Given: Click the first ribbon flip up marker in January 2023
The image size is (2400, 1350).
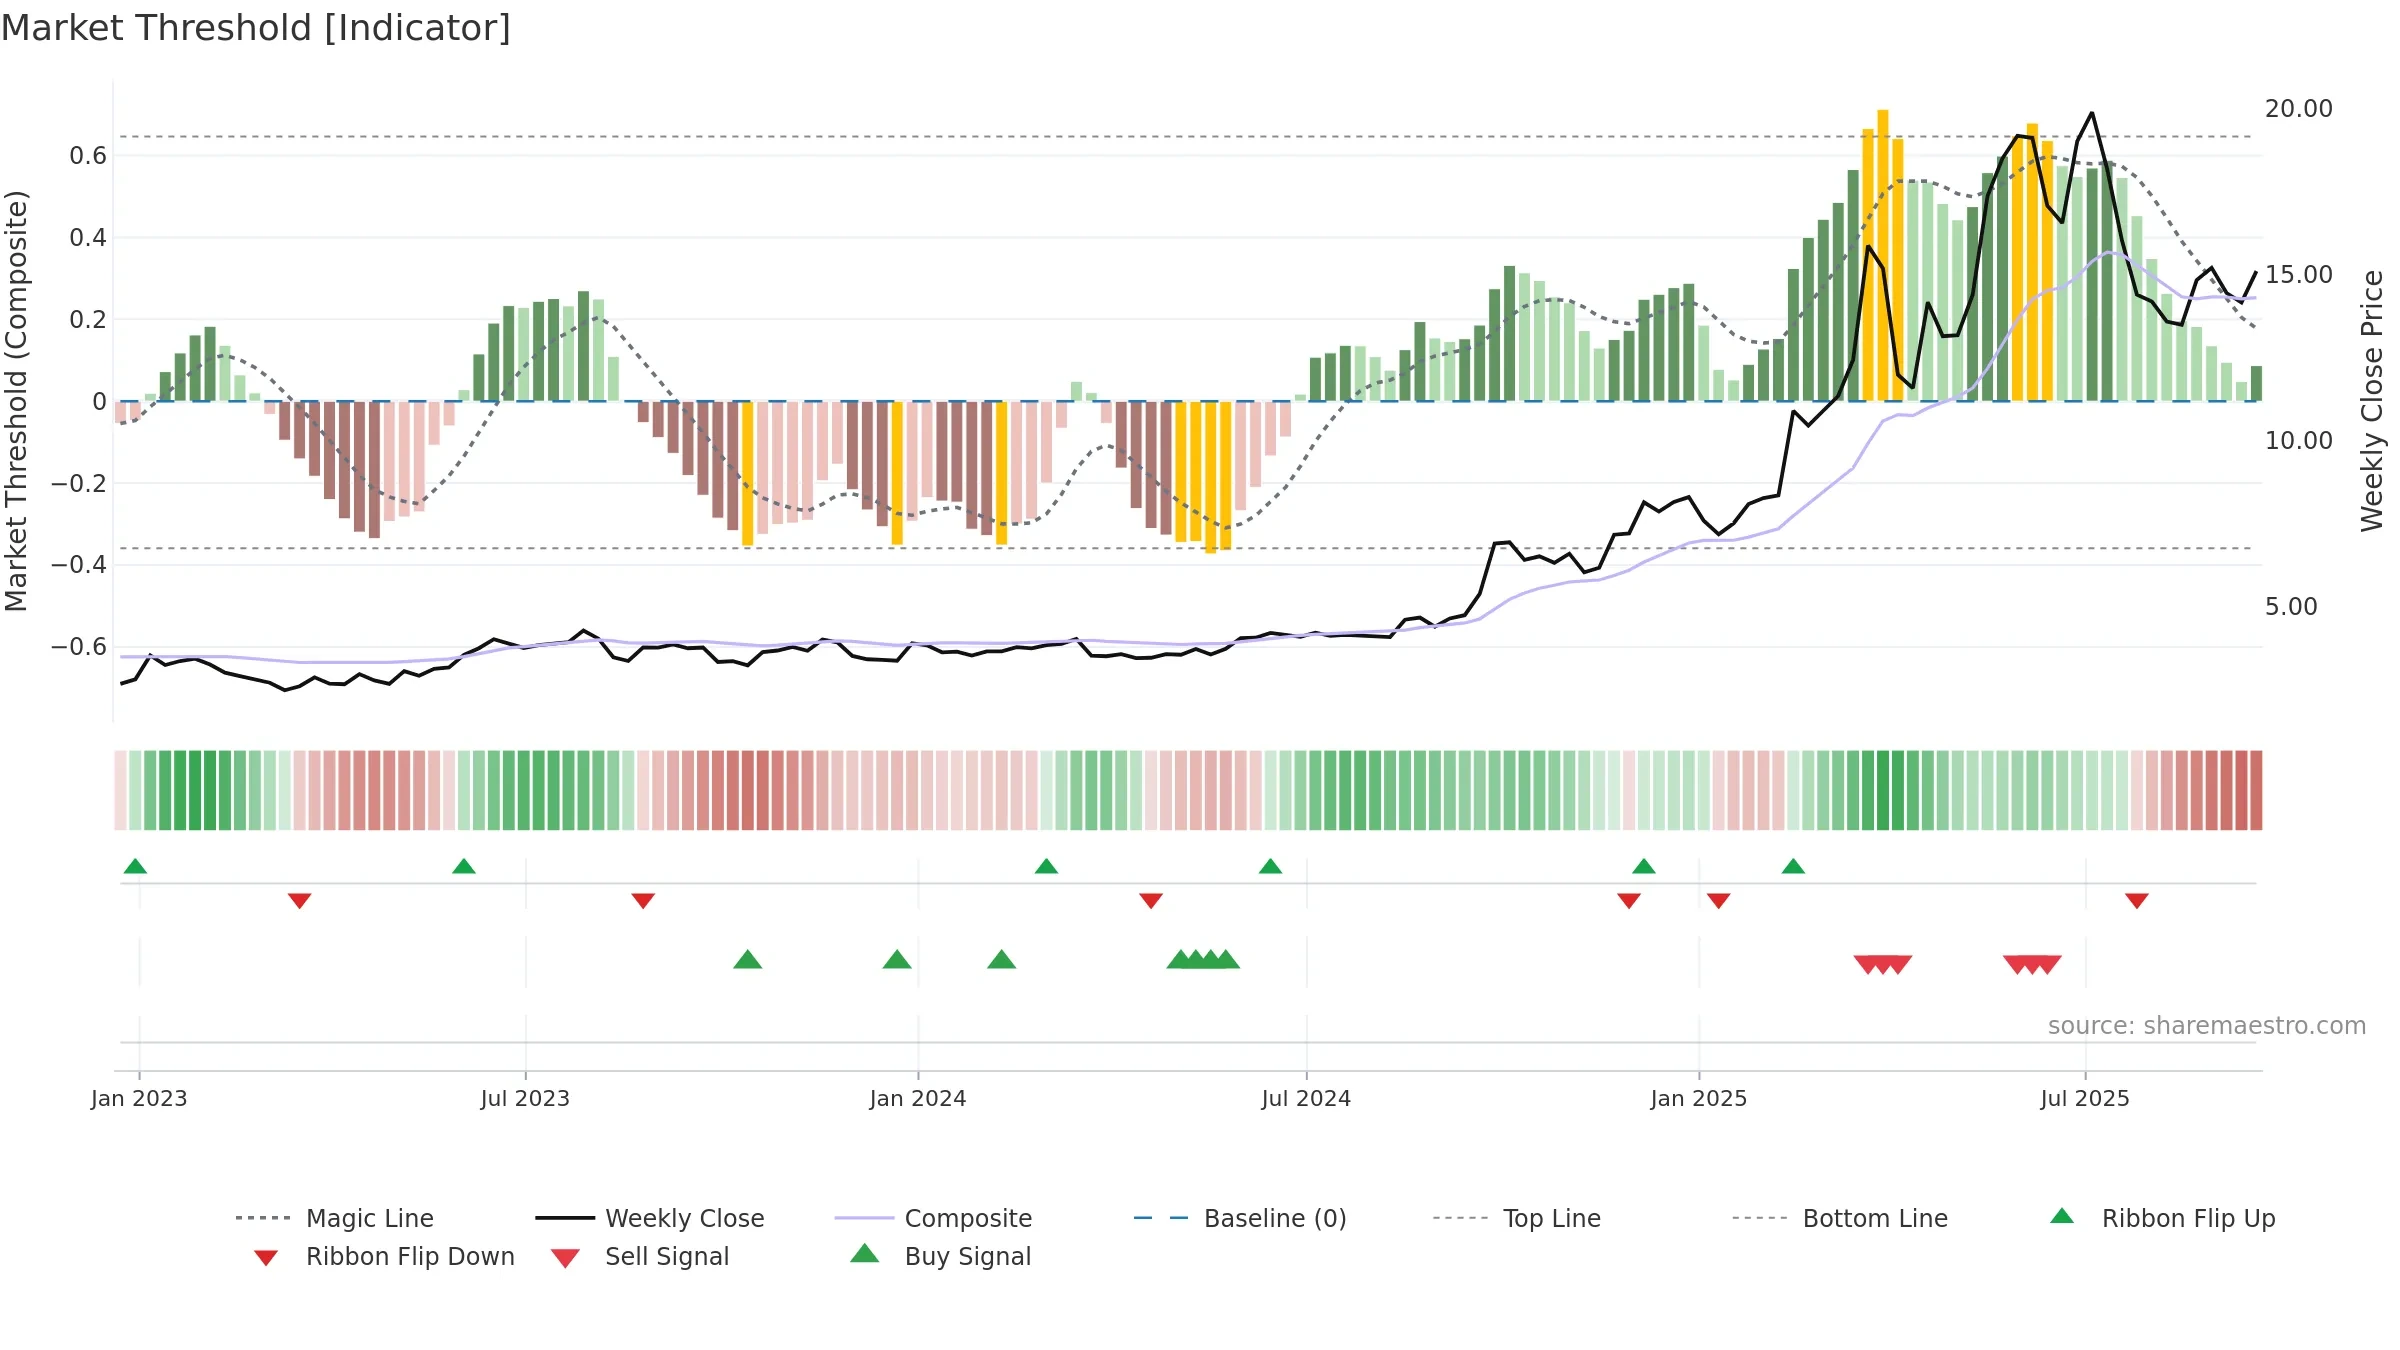Looking at the screenshot, I should (x=135, y=866).
